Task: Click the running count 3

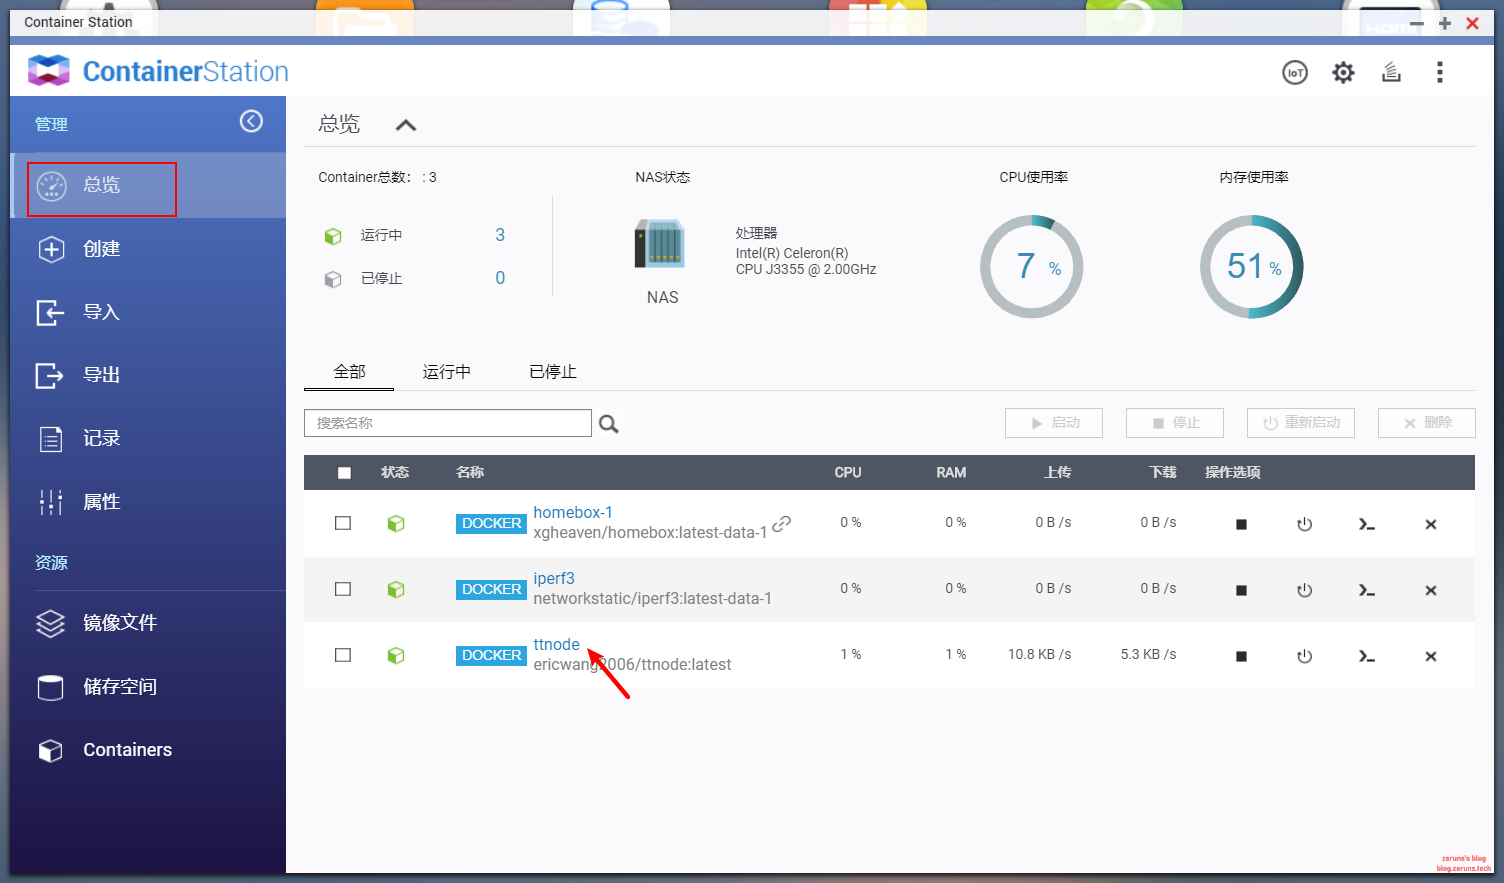Action: (500, 235)
